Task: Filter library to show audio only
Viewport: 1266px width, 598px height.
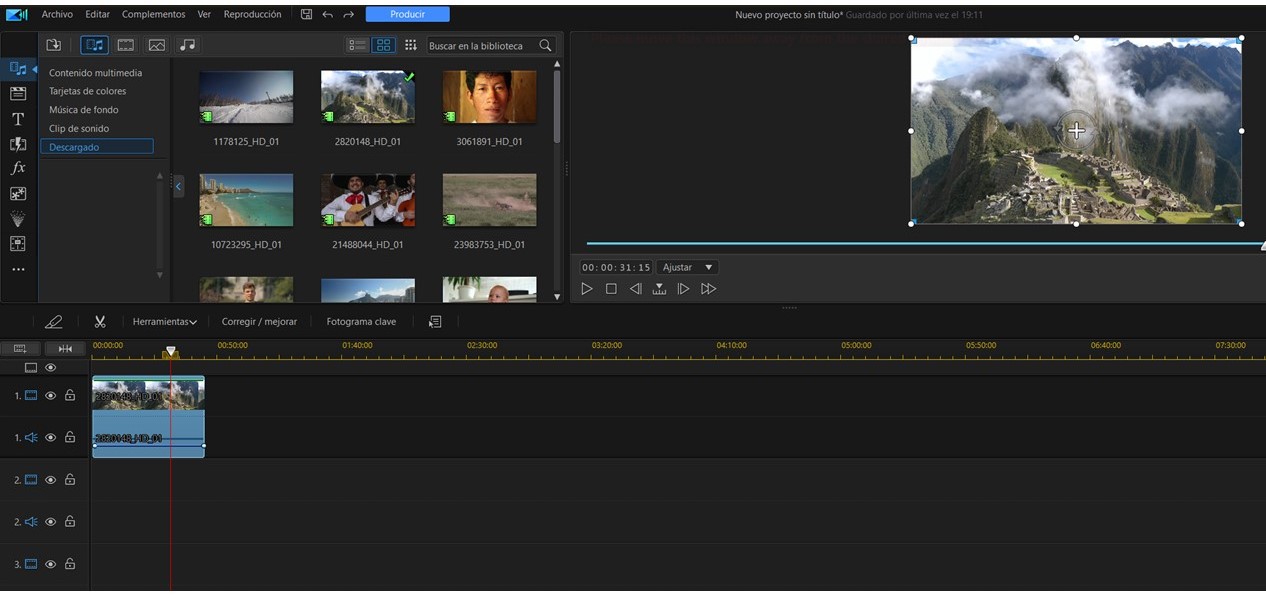Action: [187, 45]
